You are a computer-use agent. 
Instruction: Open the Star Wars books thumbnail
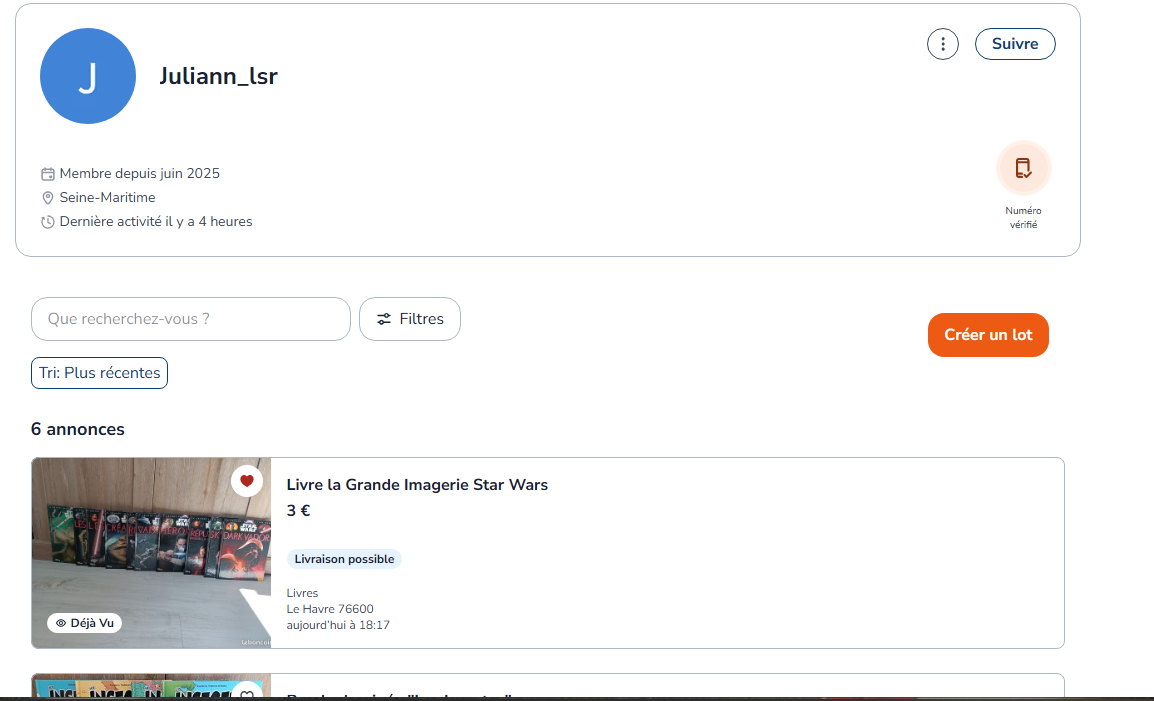(x=151, y=553)
